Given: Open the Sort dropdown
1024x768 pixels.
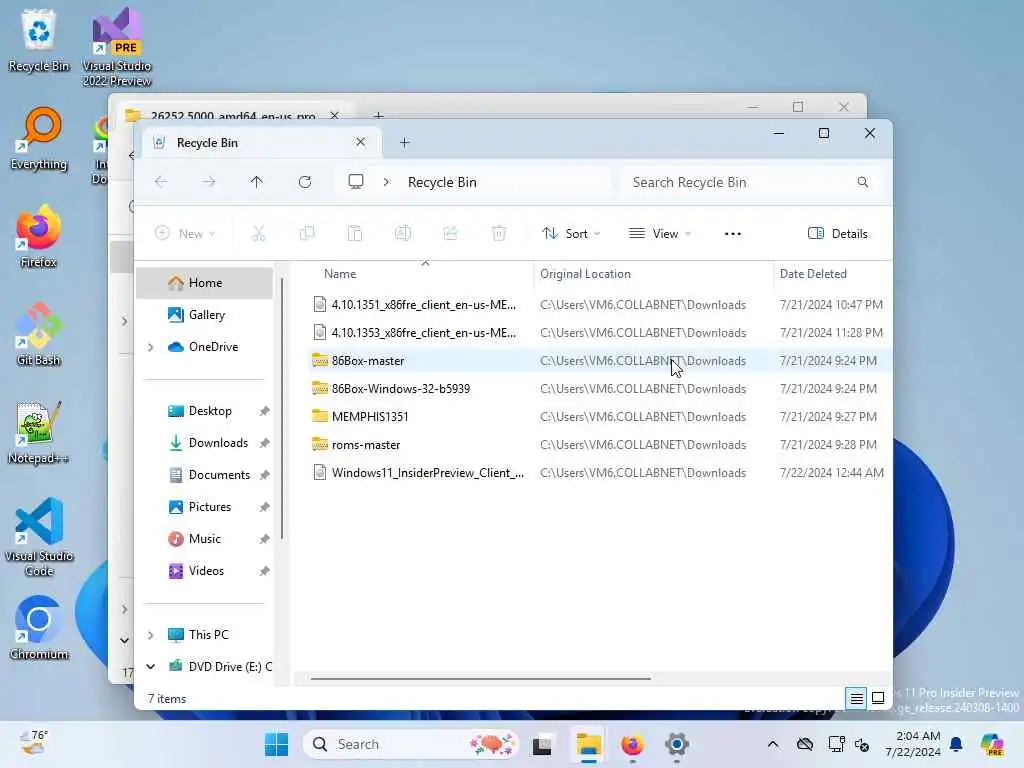Looking at the screenshot, I should pos(571,234).
